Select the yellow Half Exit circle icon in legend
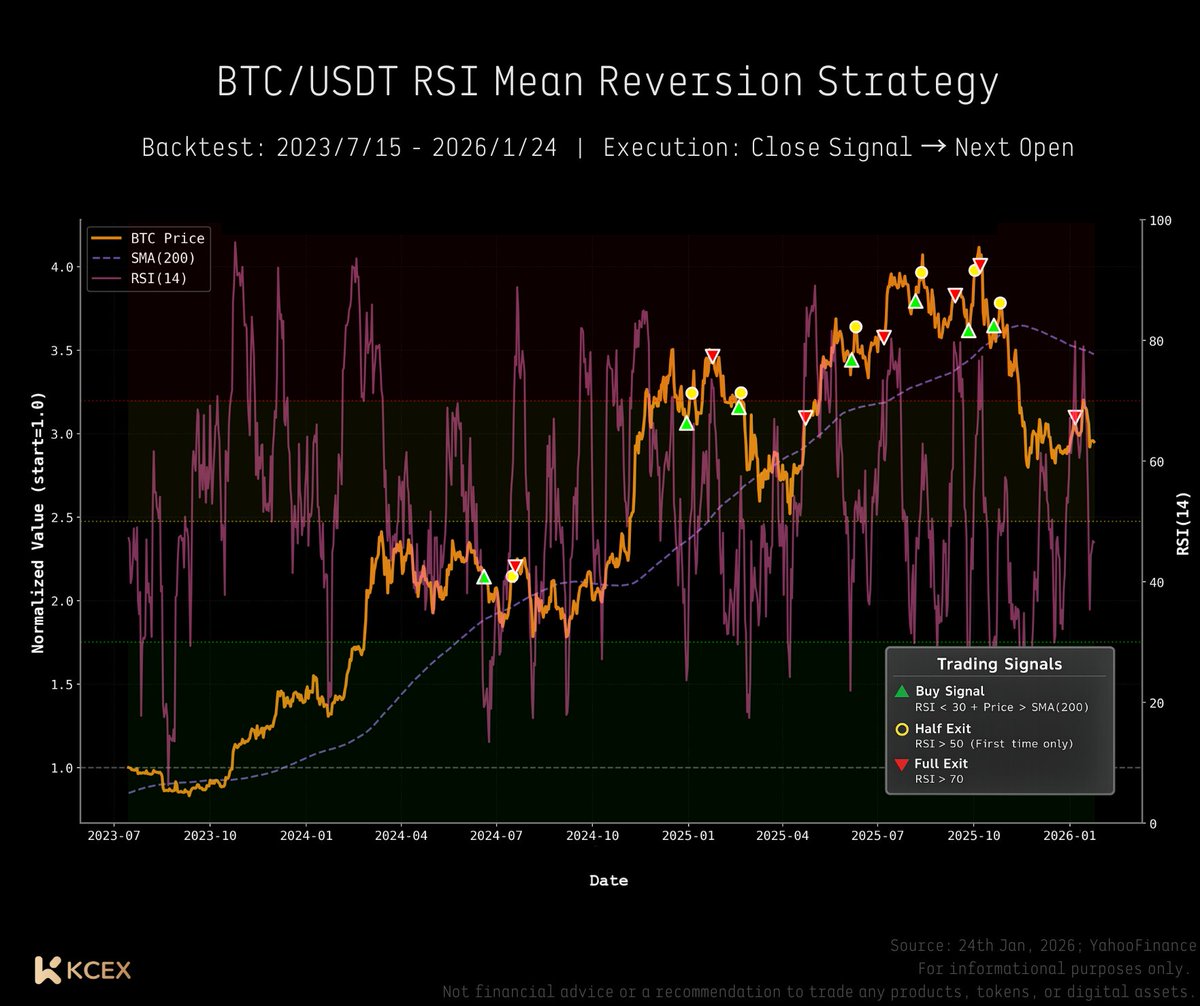This screenshot has height=1006, width=1200. coord(903,728)
